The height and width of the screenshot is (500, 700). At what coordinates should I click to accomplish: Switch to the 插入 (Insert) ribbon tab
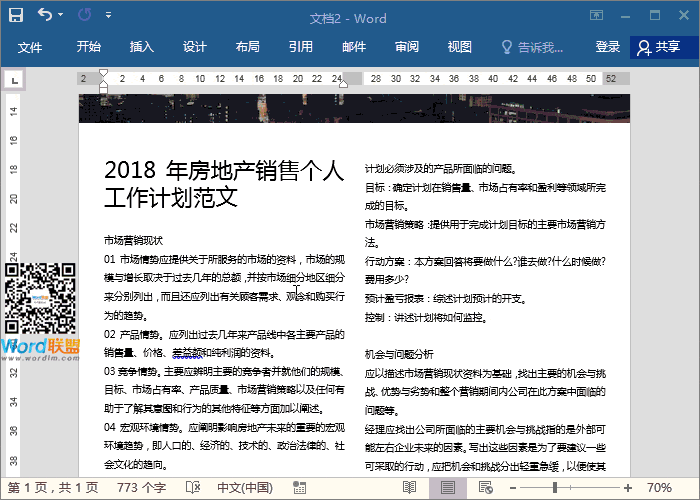tap(142, 47)
